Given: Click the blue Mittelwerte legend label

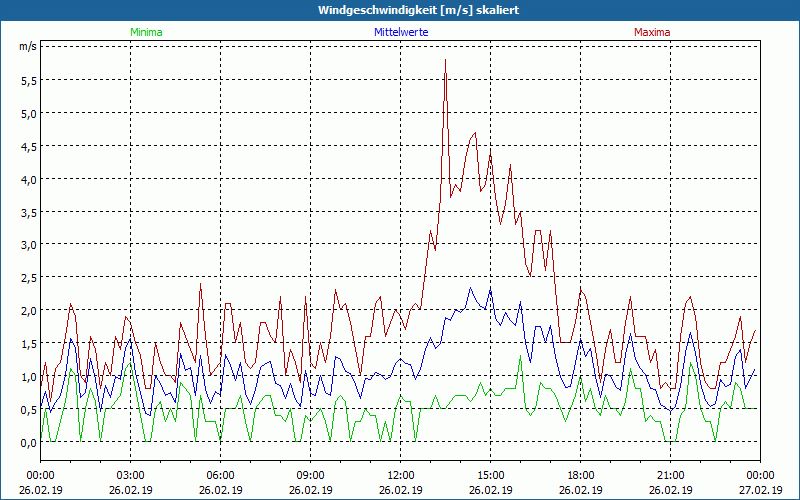Looking at the screenshot, I should 401,32.
